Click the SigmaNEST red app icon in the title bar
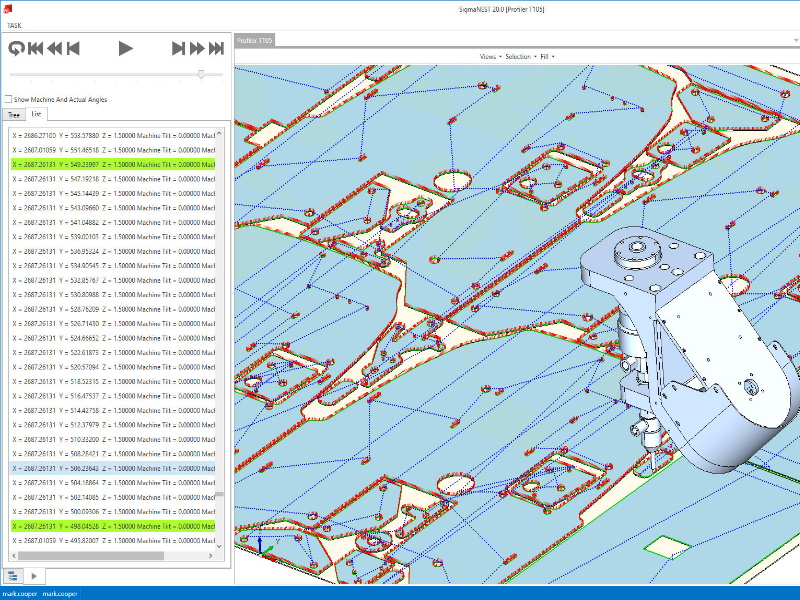The height and width of the screenshot is (600, 800). point(8,9)
